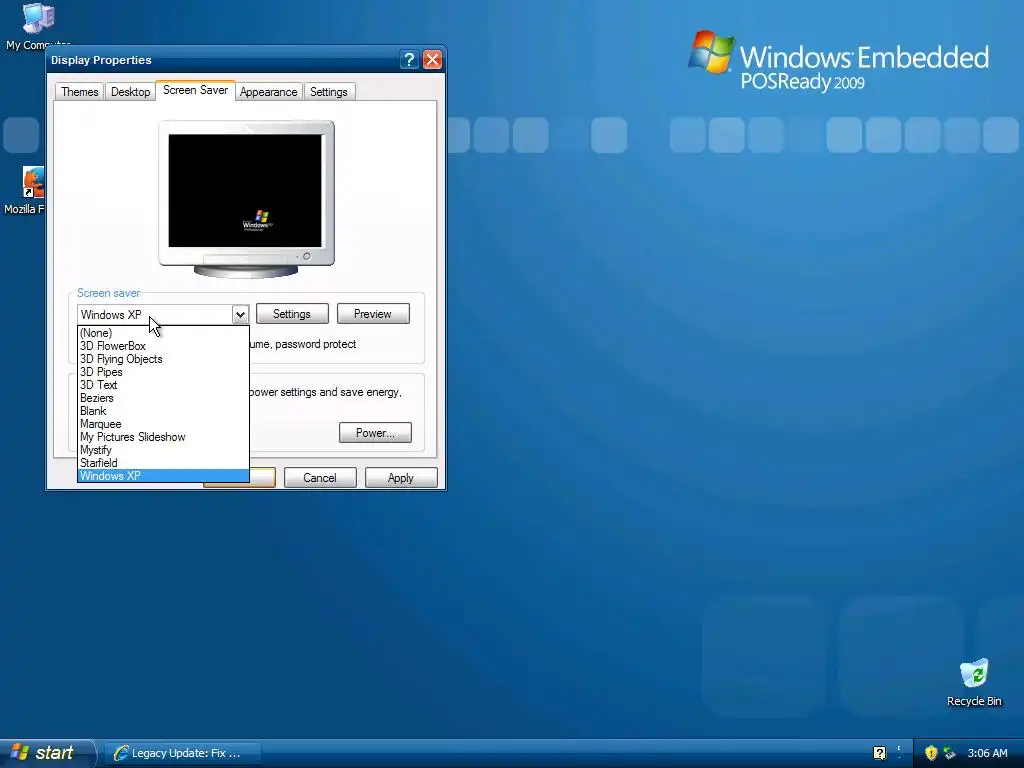Click the help question mark tray icon
The height and width of the screenshot is (768, 1024).
tap(880, 752)
